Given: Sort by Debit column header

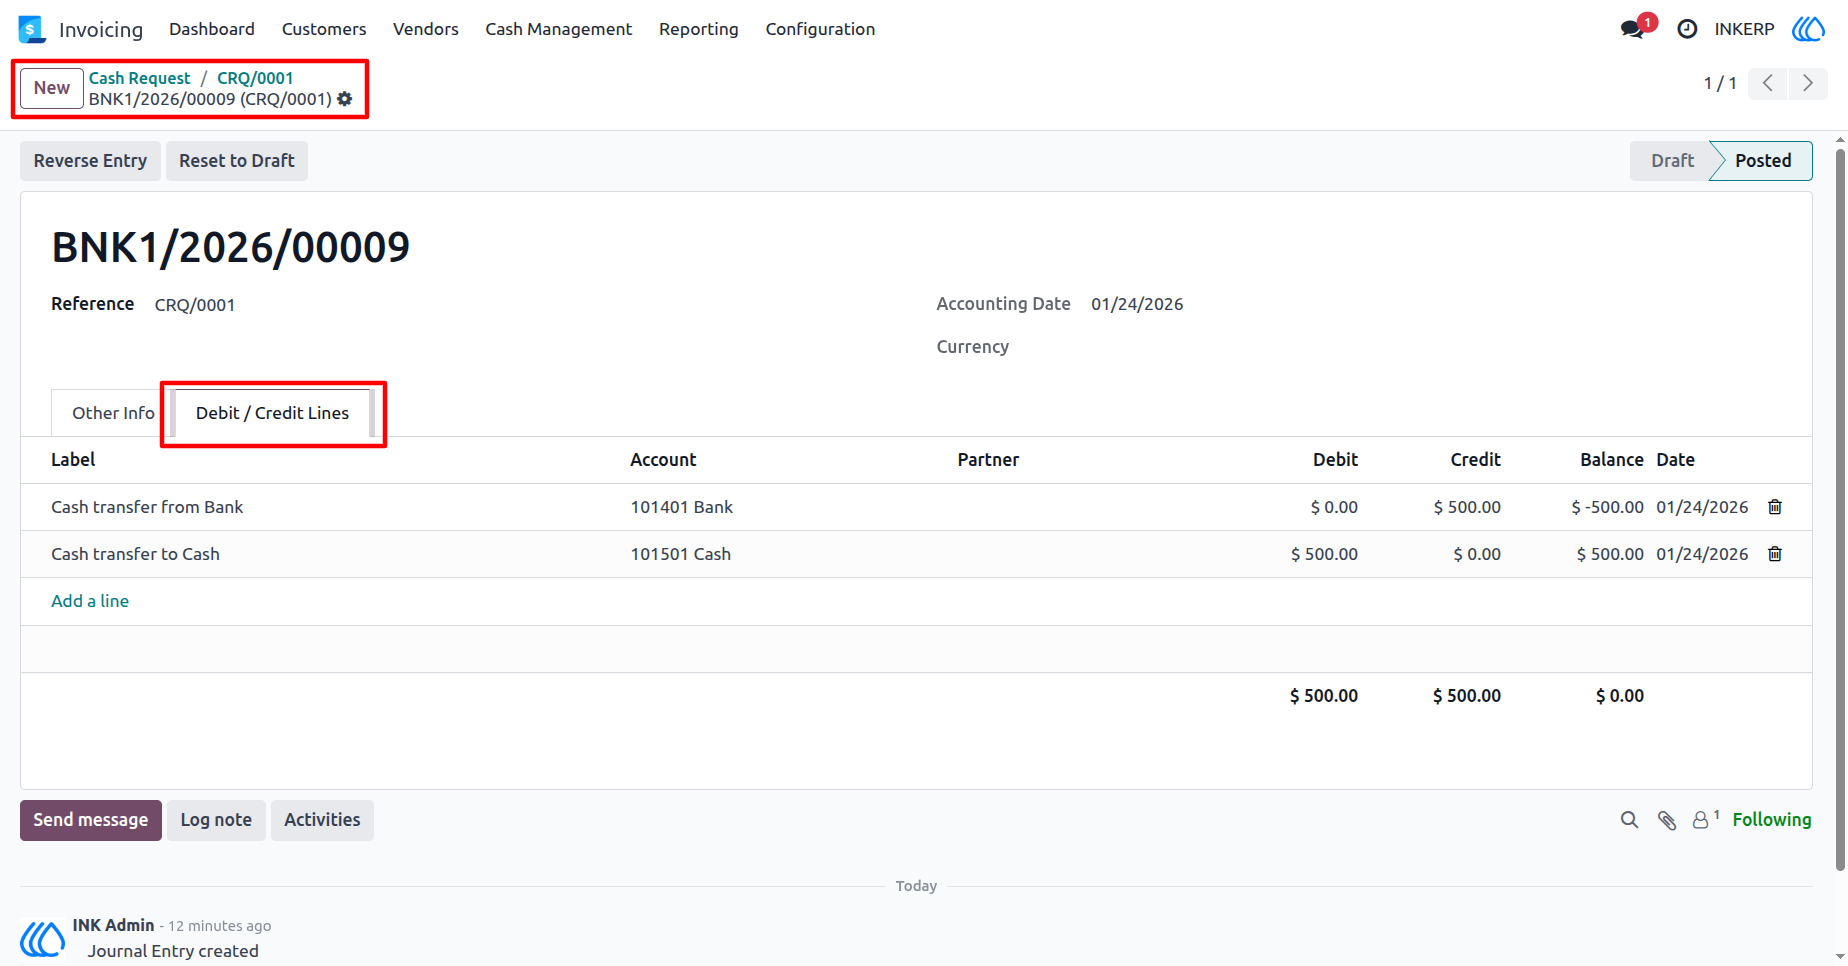Looking at the screenshot, I should click(1335, 460).
